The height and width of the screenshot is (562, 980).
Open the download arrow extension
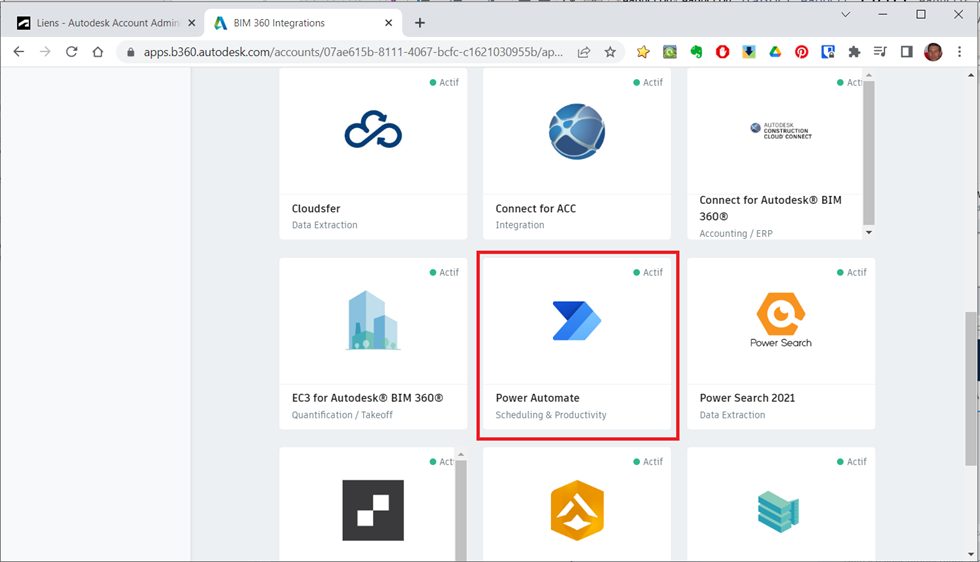coord(749,53)
